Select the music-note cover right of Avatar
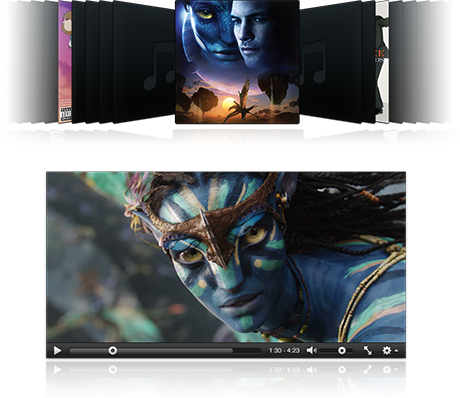Screen dimensions: 460x398 coord(330,62)
